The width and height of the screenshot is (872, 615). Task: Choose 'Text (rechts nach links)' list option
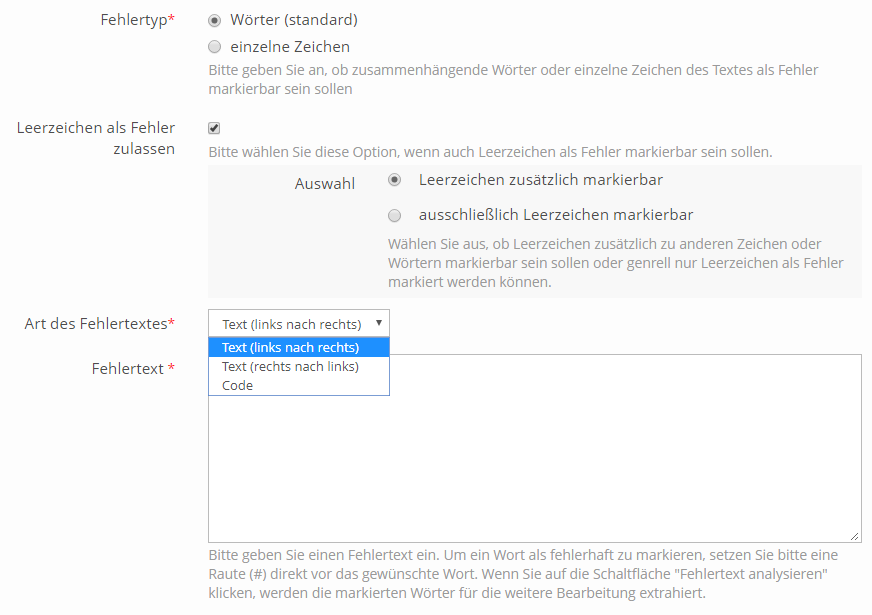pos(299,366)
